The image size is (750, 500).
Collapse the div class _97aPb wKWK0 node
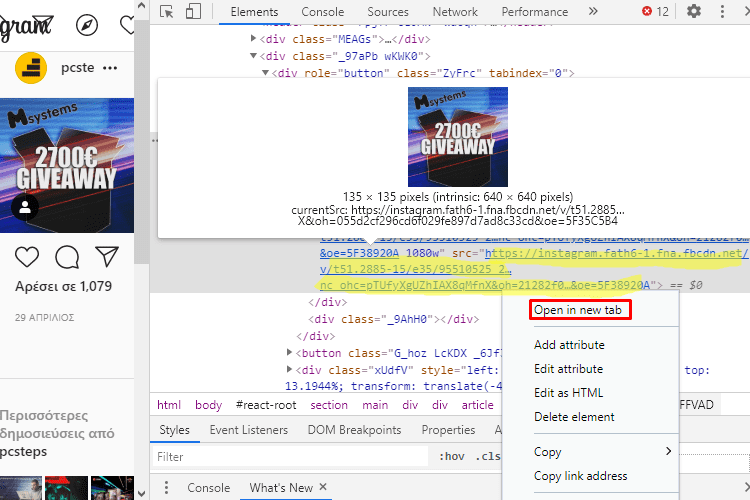click(254, 56)
